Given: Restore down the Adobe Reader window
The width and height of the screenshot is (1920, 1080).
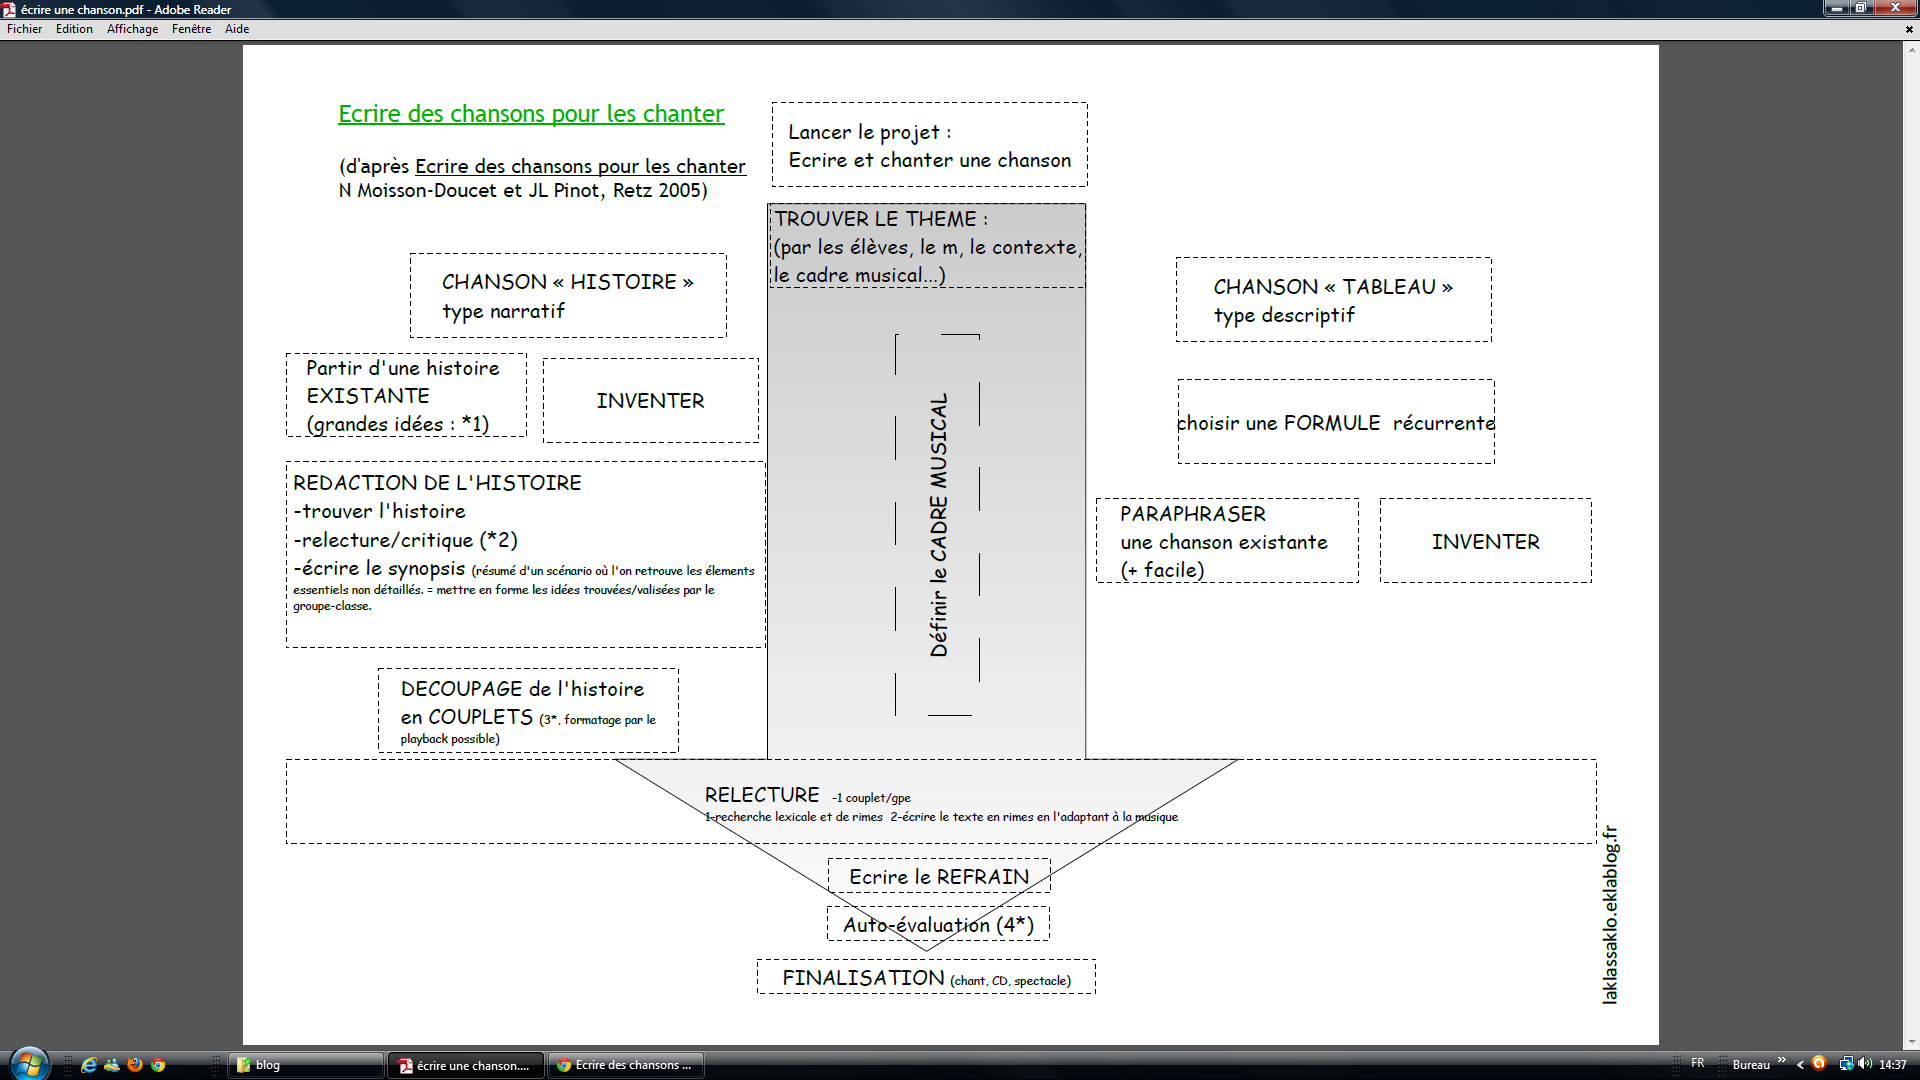Looking at the screenshot, I should 1862,8.
